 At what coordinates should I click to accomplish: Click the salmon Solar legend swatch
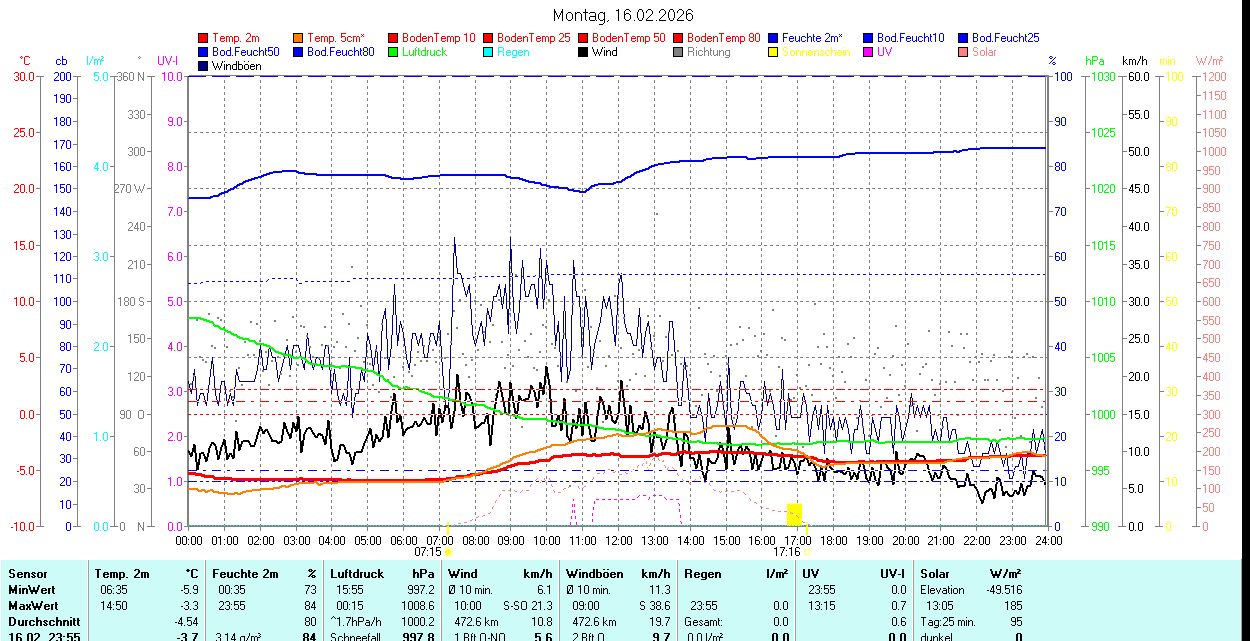[x=964, y=52]
